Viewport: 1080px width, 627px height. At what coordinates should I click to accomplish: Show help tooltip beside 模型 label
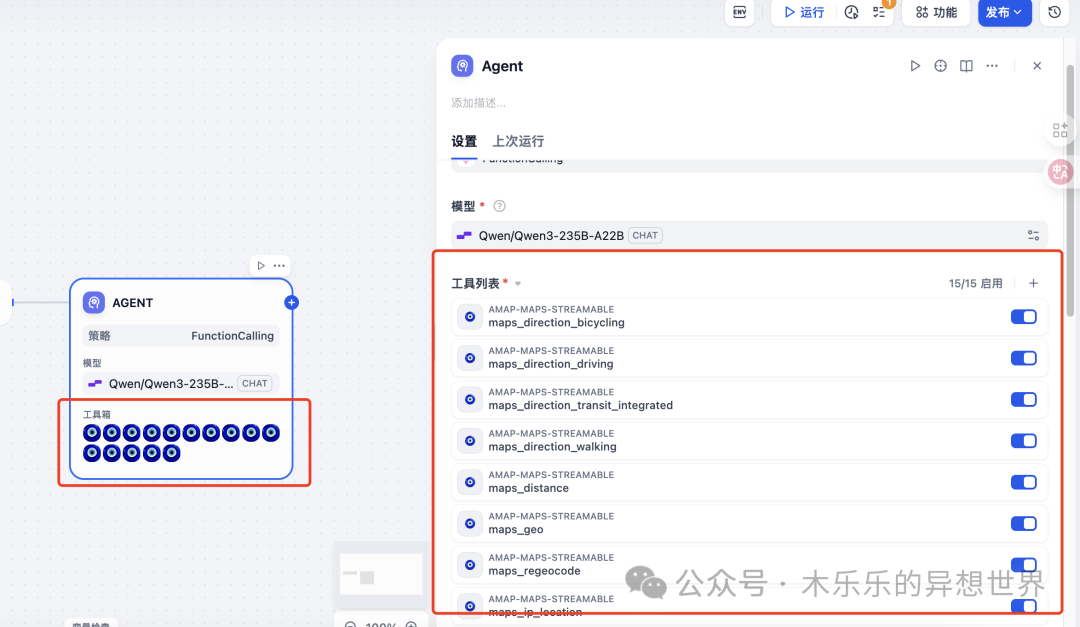pyautogui.click(x=499, y=206)
